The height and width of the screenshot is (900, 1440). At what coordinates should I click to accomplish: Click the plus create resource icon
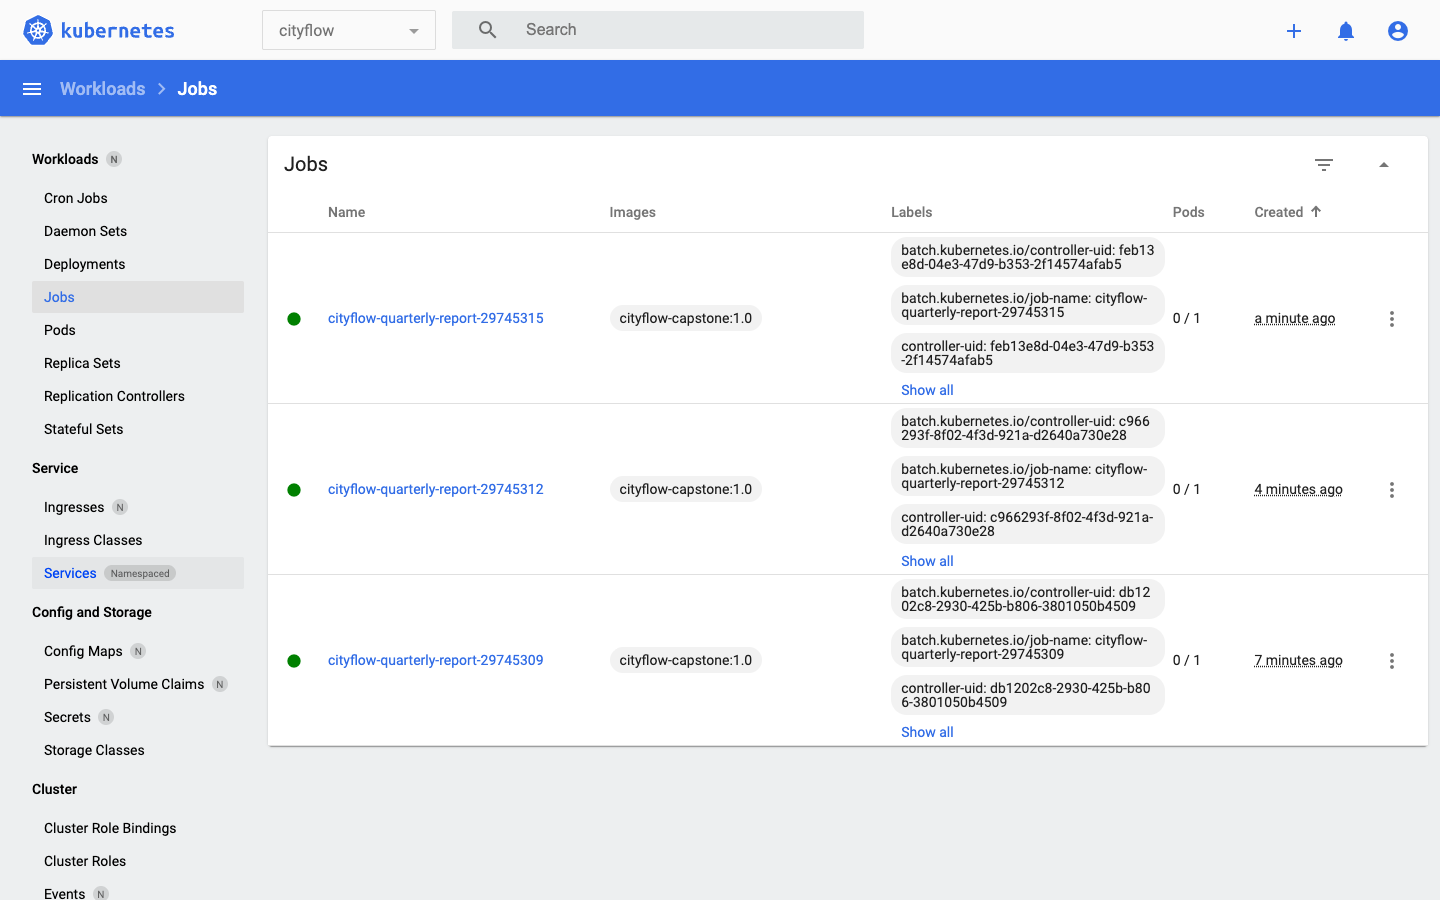point(1294,31)
